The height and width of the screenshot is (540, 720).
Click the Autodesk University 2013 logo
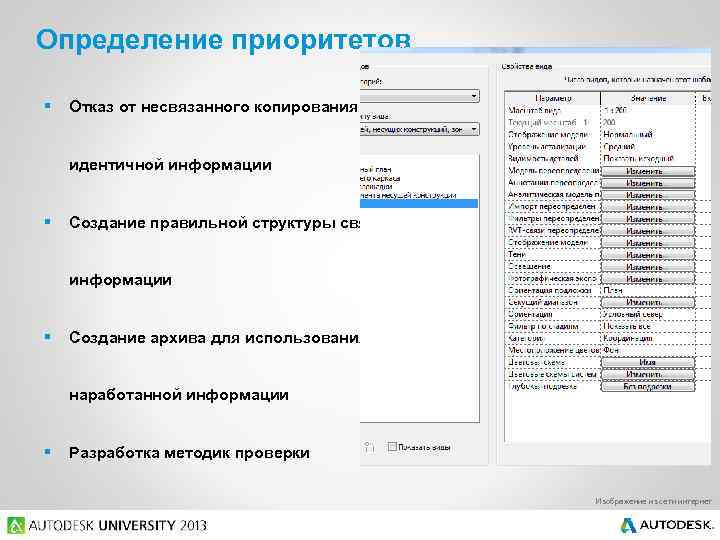click(107, 525)
